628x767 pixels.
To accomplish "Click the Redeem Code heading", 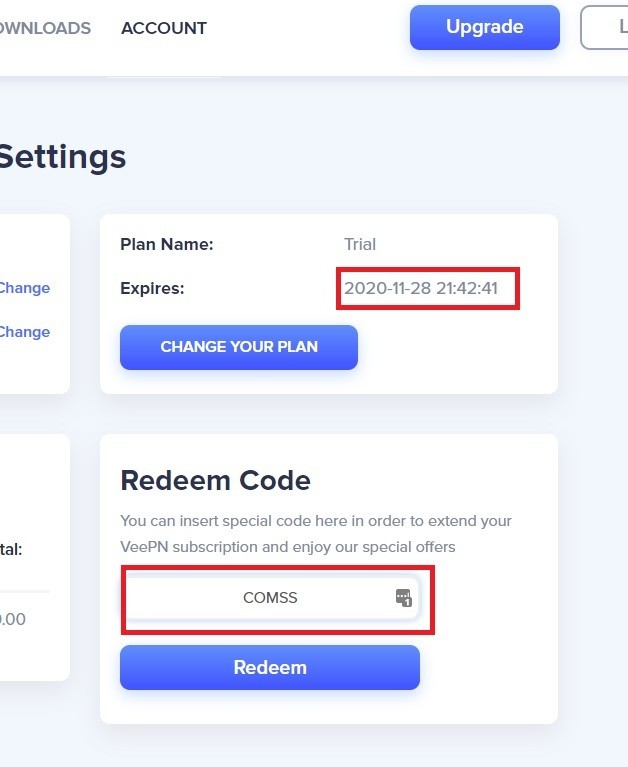I will (215, 480).
